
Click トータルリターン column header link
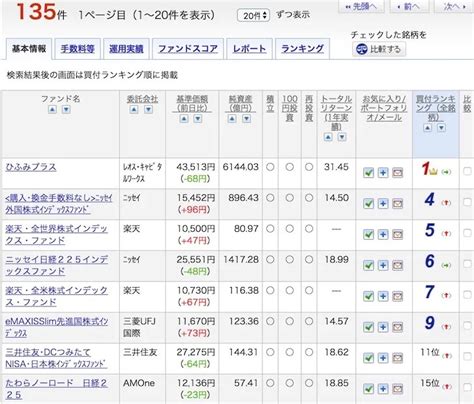(x=336, y=113)
